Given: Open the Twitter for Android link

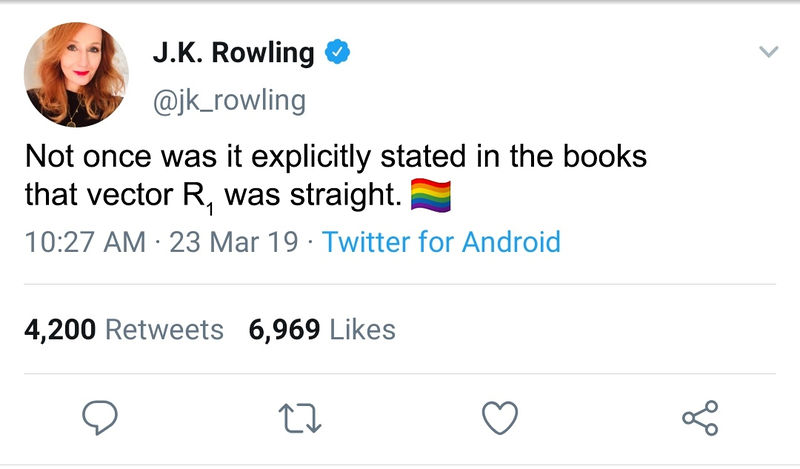Looking at the screenshot, I should click(442, 241).
